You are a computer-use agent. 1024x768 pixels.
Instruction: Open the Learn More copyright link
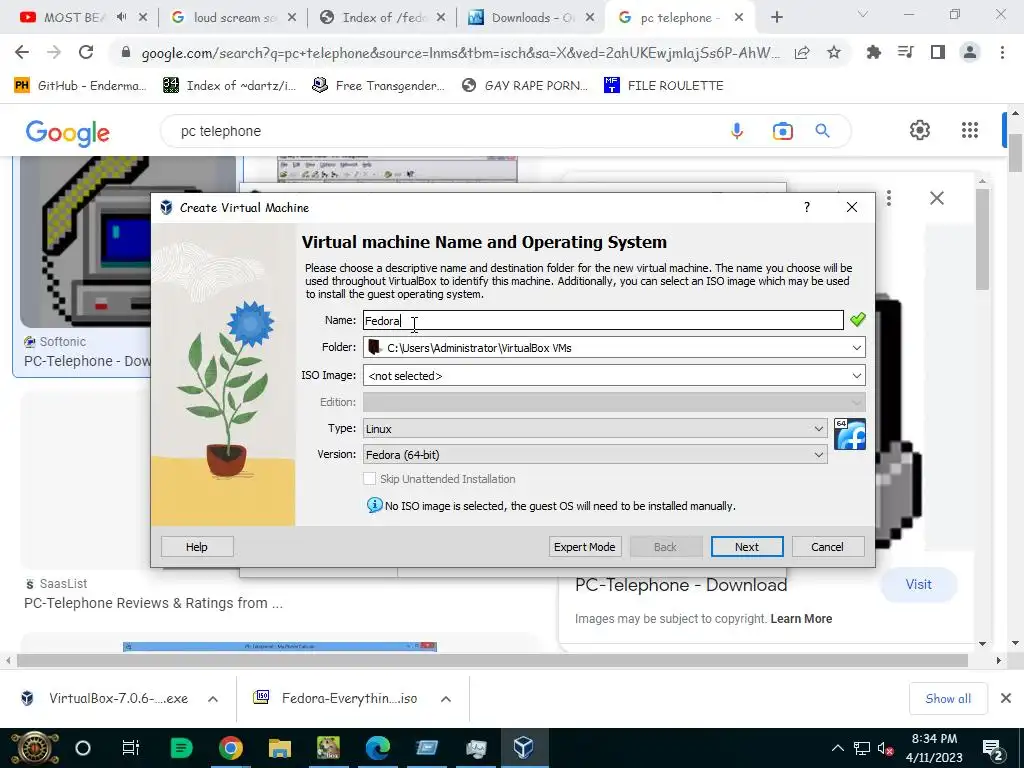click(801, 618)
